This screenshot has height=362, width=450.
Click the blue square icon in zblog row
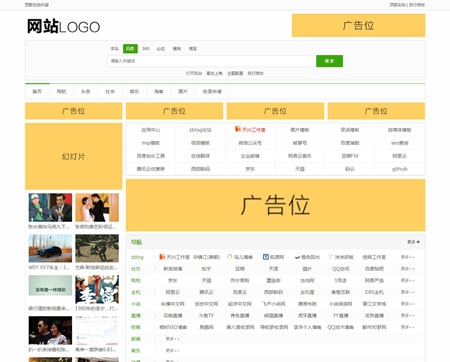click(266, 257)
